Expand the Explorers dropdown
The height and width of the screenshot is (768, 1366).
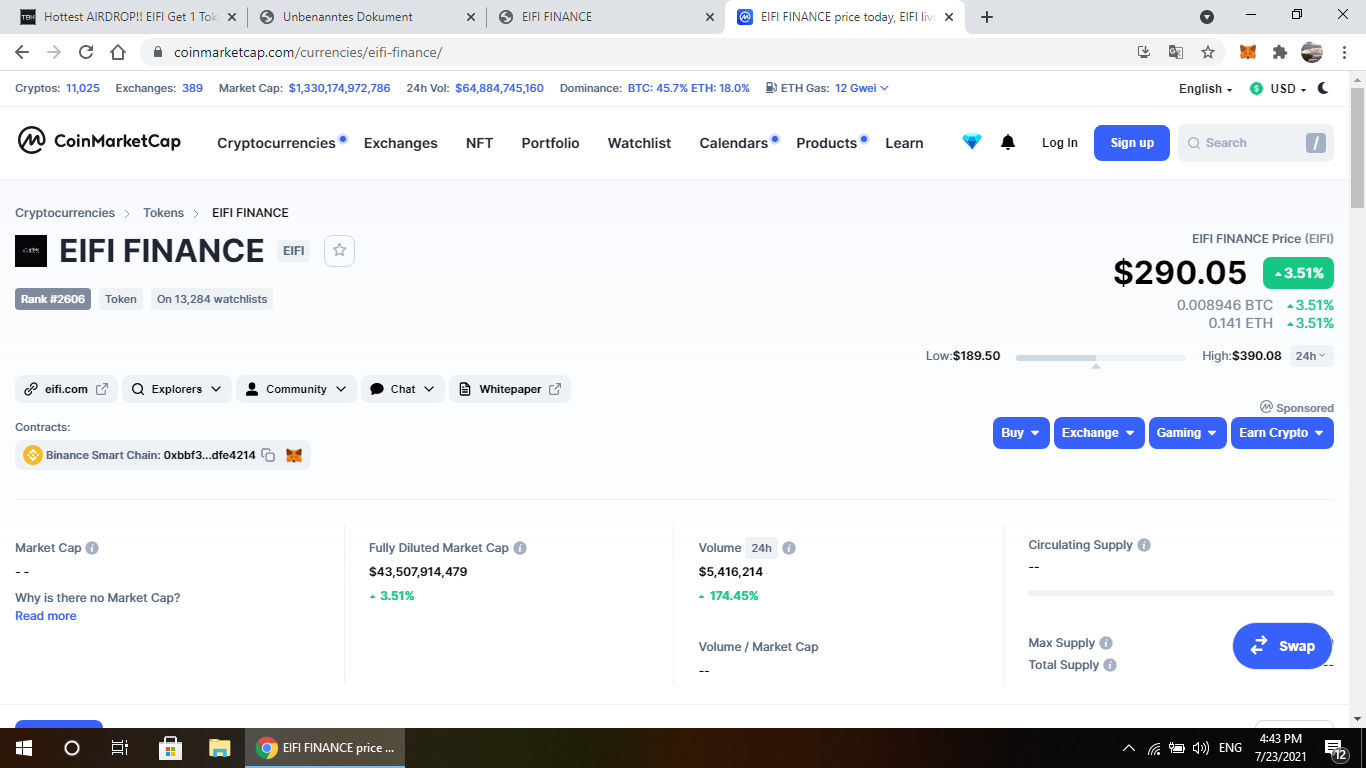pyautogui.click(x=177, y=389)
